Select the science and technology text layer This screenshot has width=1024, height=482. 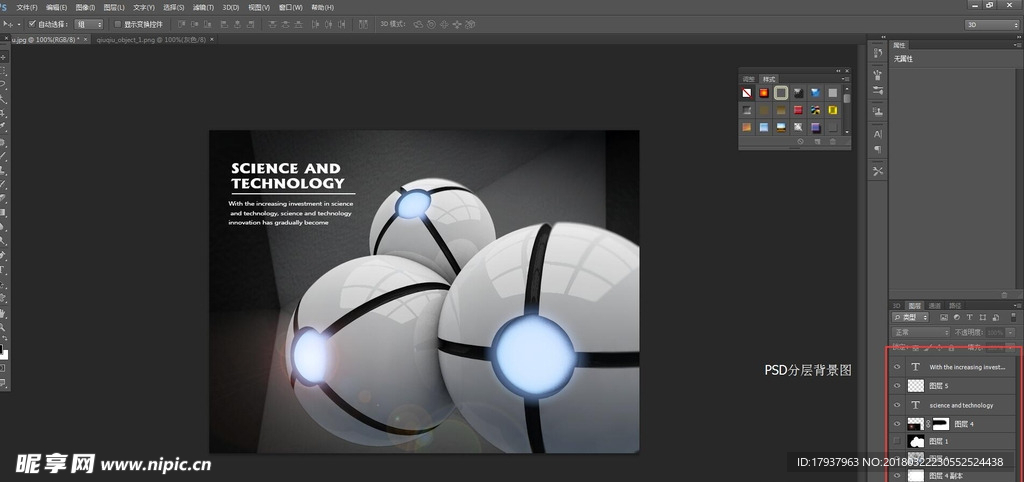[x=961, y=405]
